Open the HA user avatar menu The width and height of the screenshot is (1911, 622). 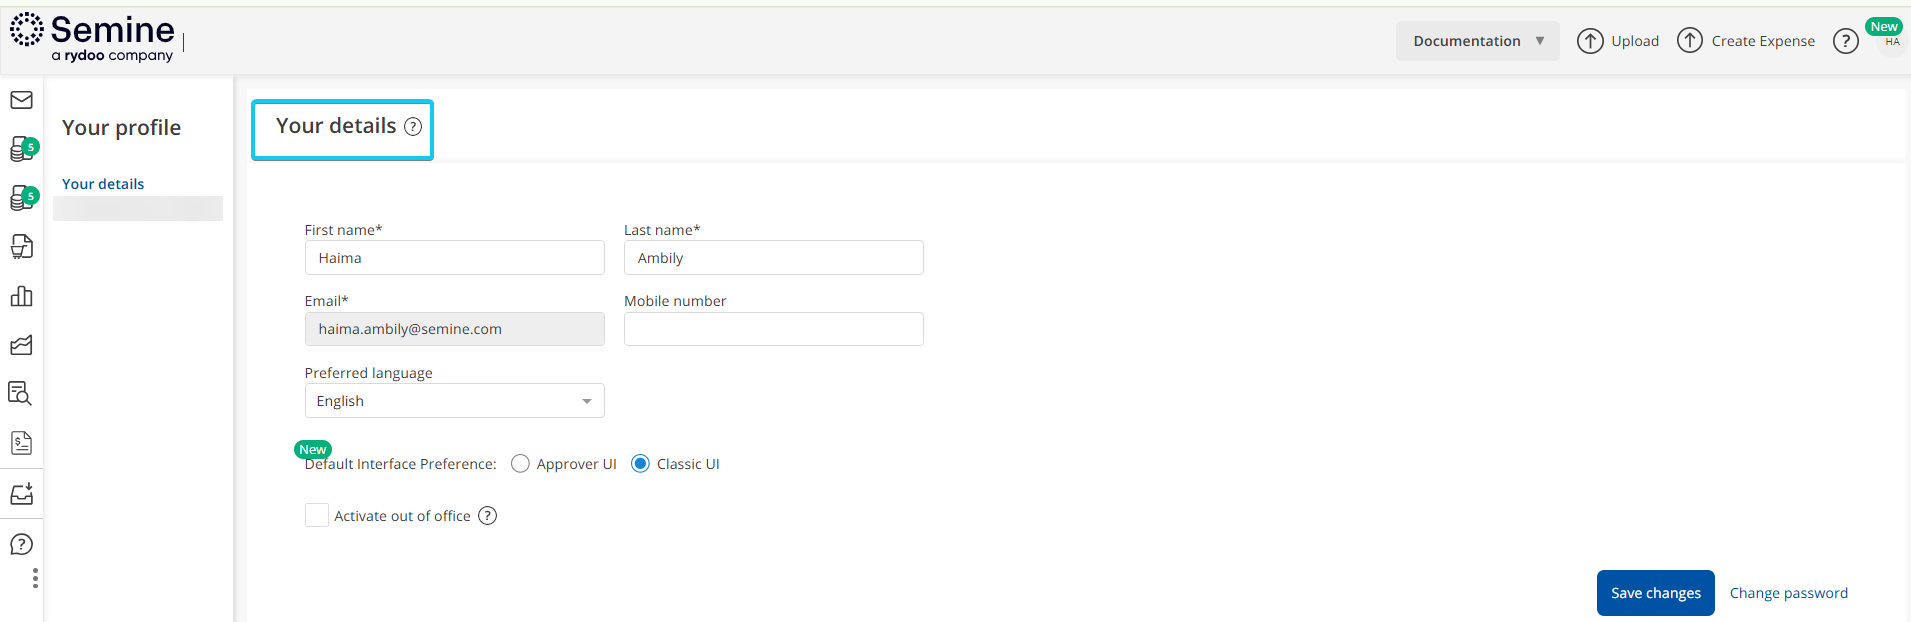point(1892,42)
